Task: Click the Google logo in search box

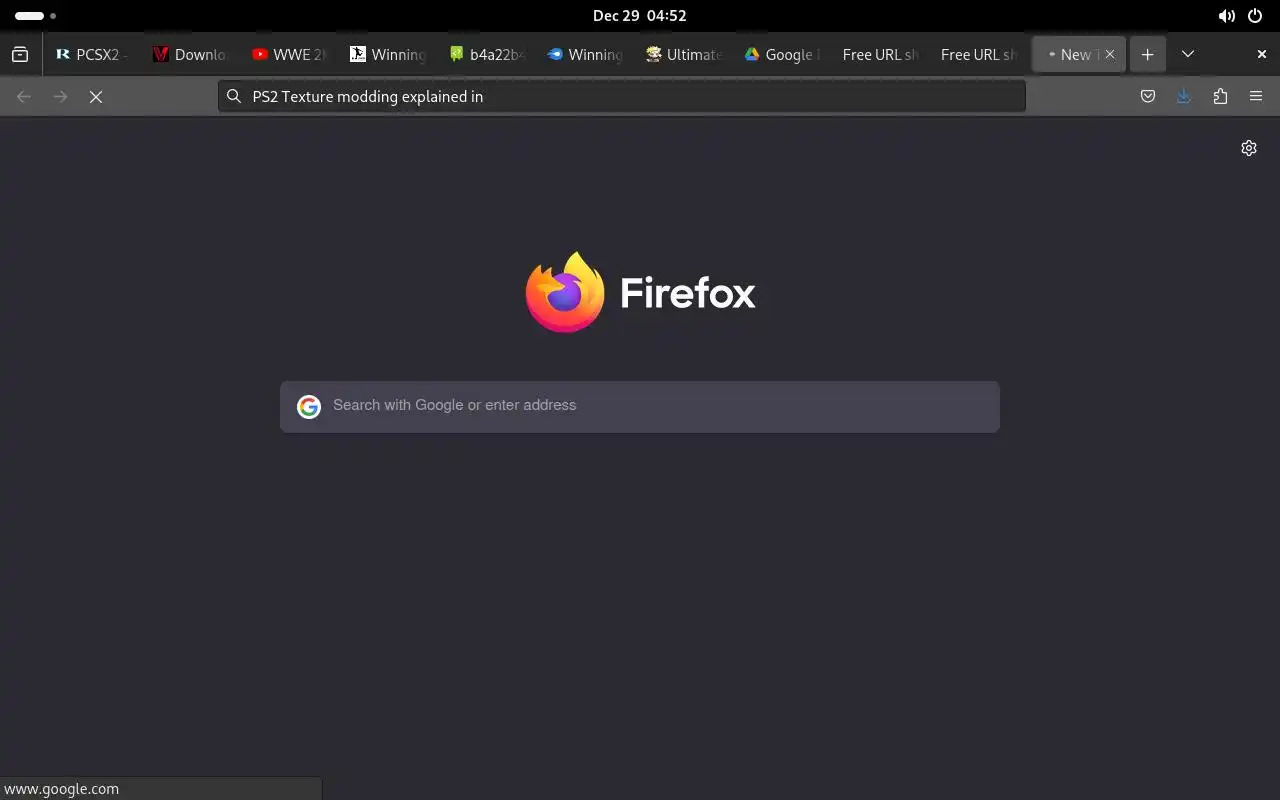Action: [309, 406]
